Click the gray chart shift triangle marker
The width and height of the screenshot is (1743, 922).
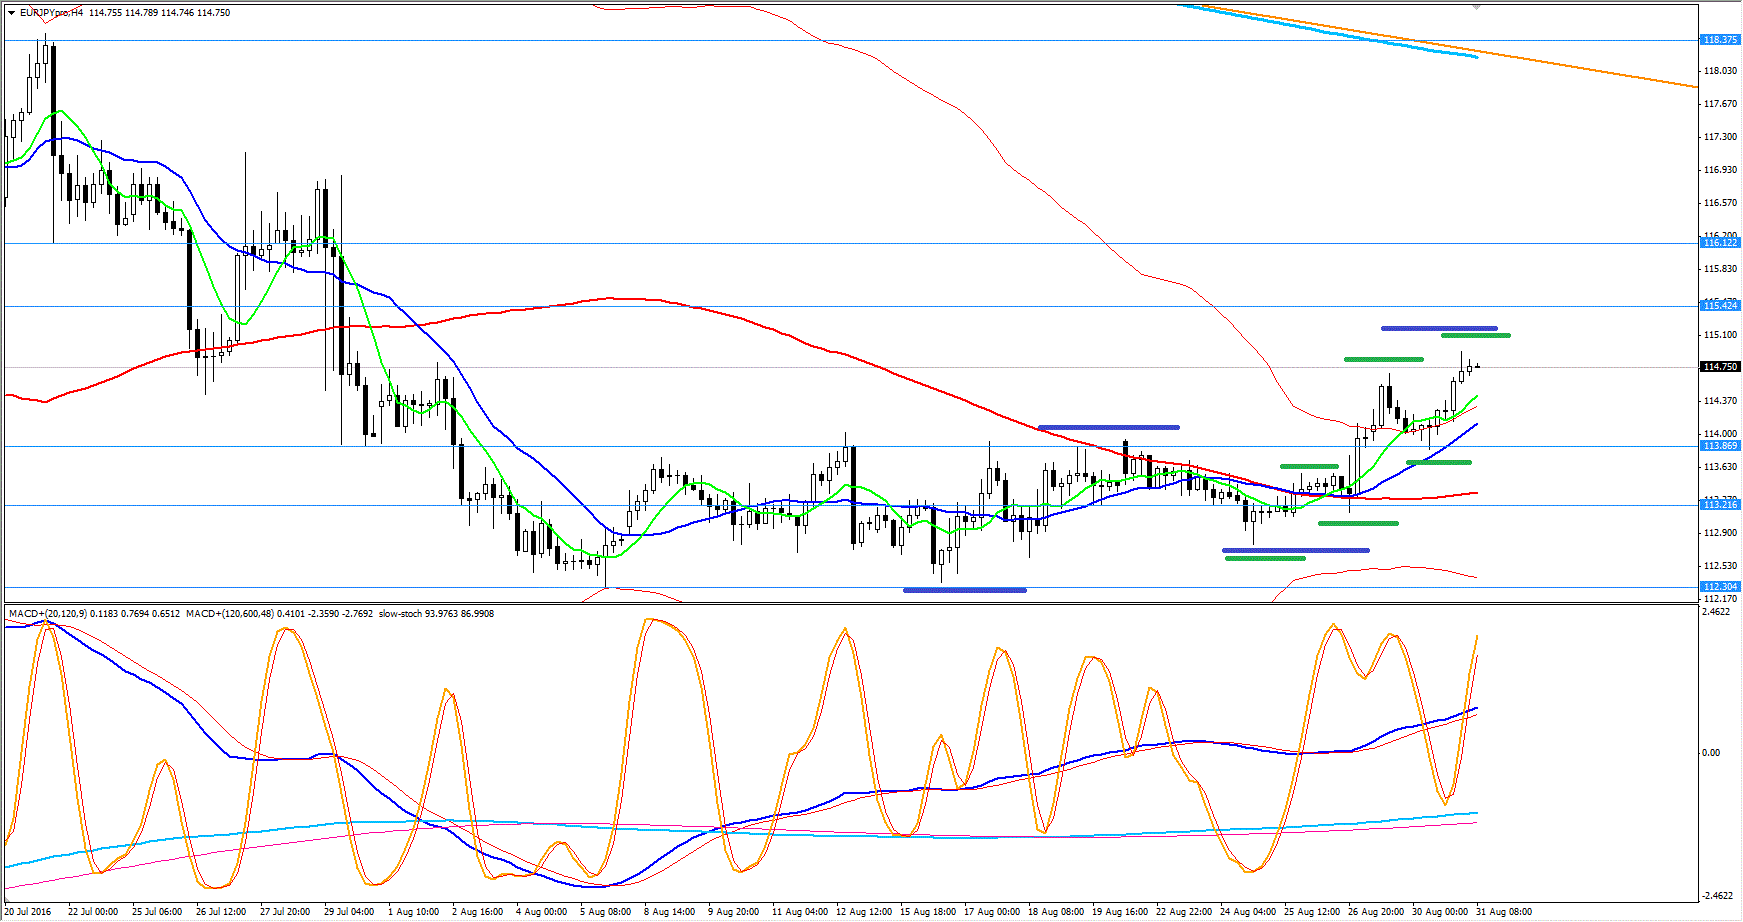tap(1476, 6)
